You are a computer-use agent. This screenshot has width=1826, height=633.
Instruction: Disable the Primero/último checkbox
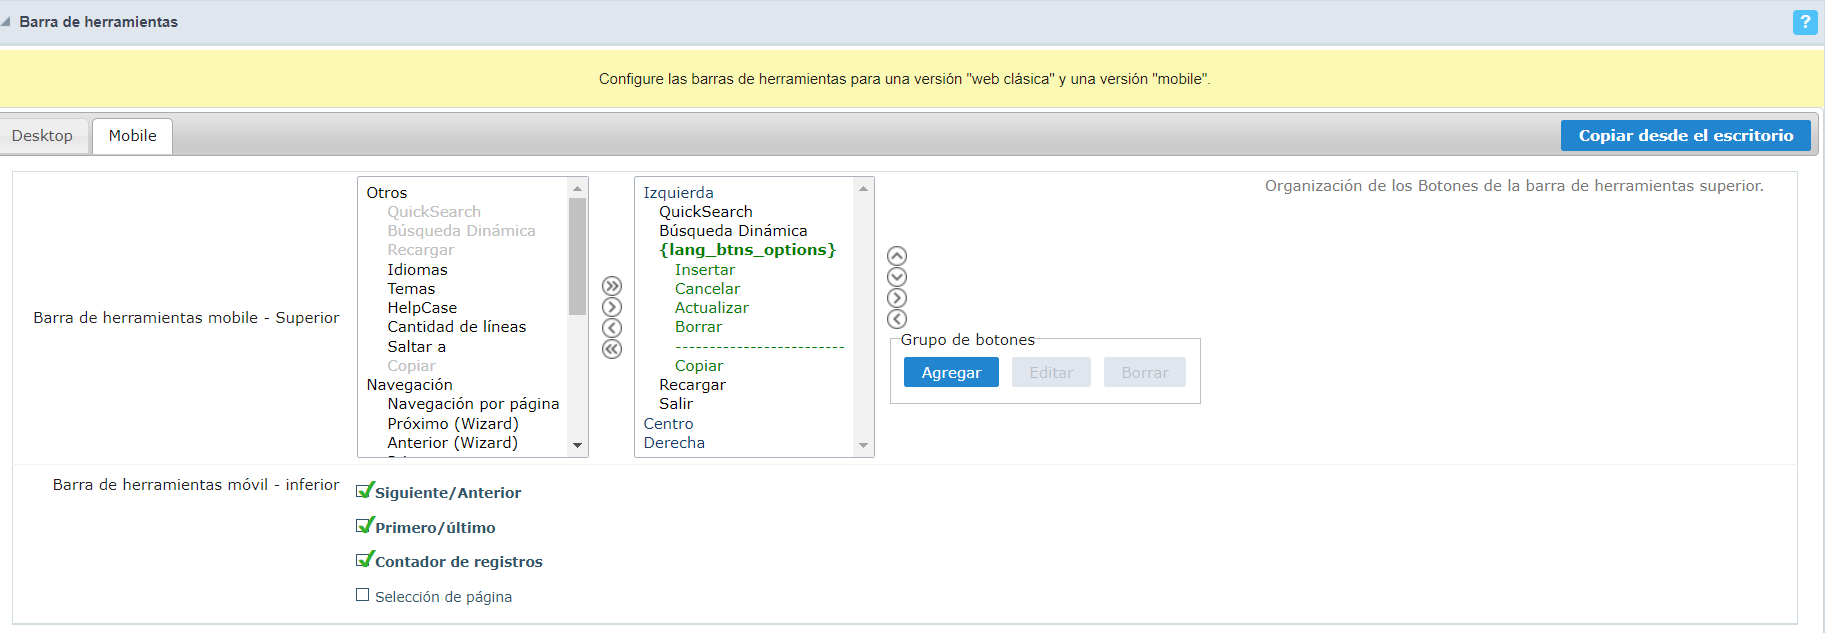364,526
